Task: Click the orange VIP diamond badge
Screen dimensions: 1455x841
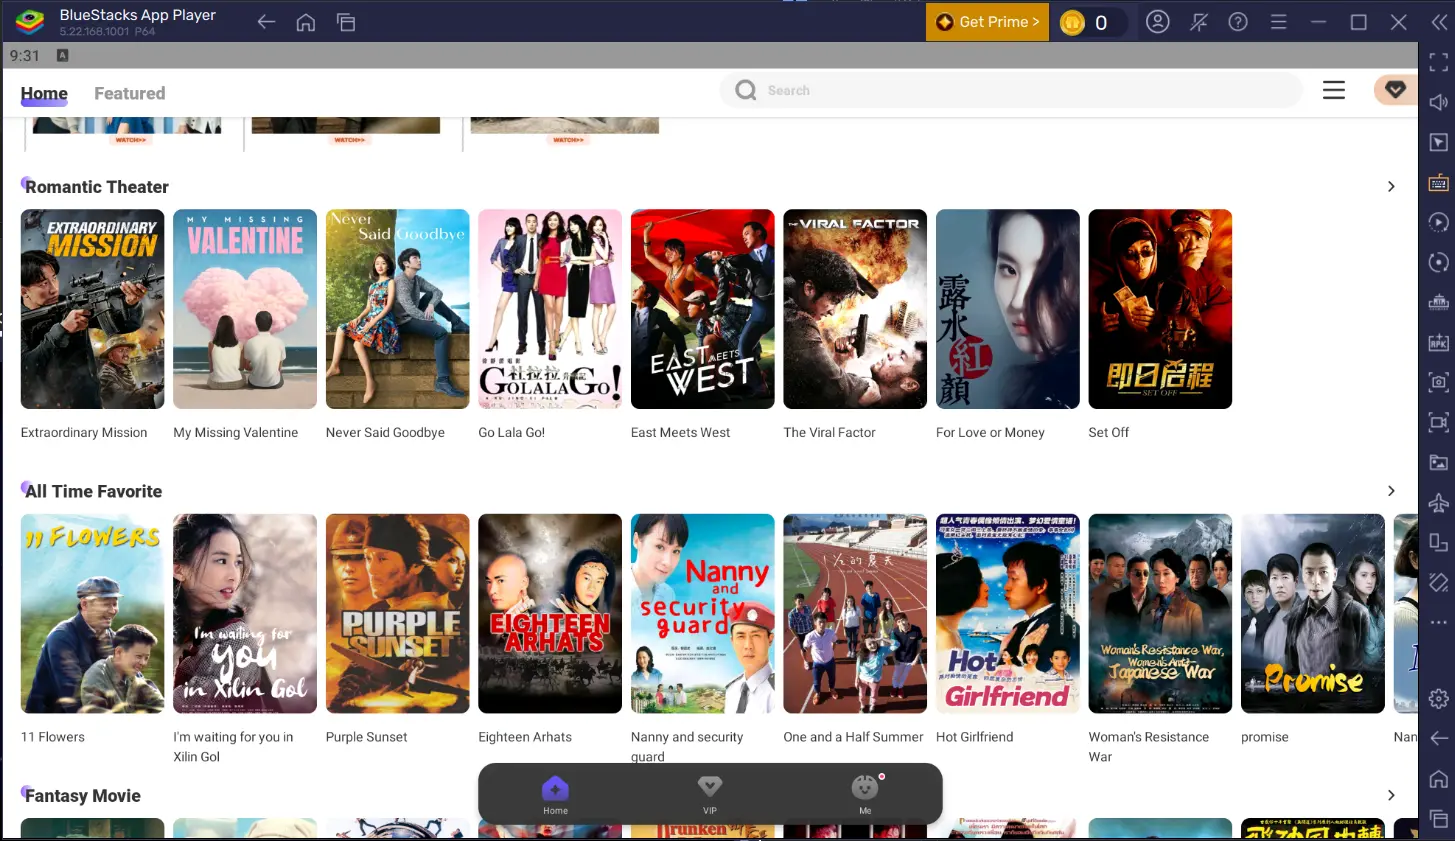Action: (x=1395, y=90)
